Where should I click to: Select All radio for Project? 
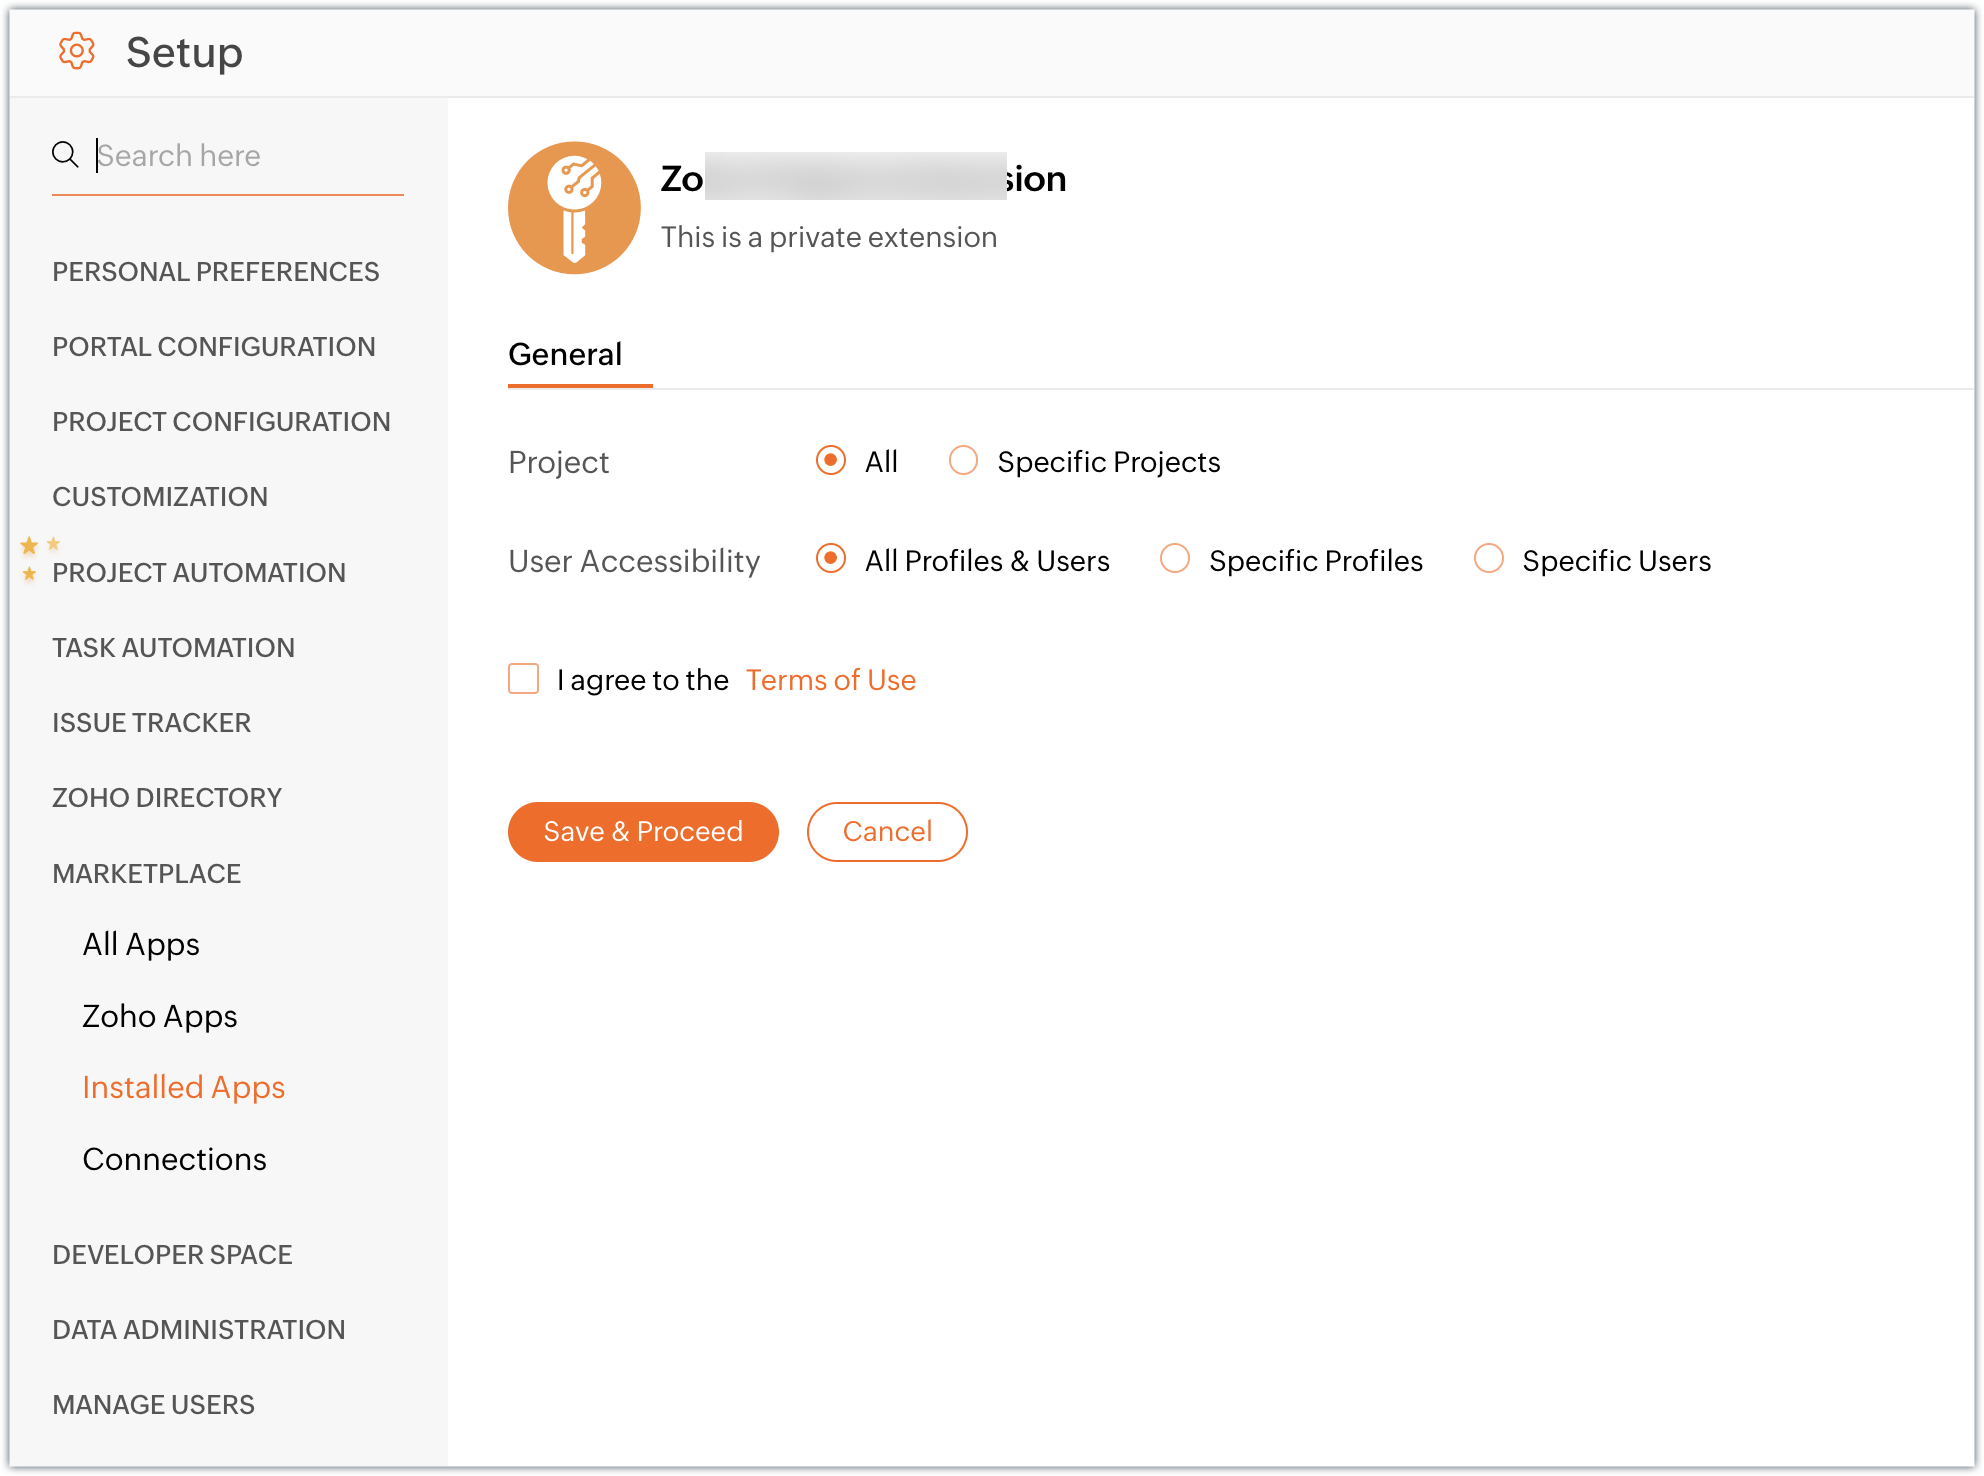(x=831, y=461)
